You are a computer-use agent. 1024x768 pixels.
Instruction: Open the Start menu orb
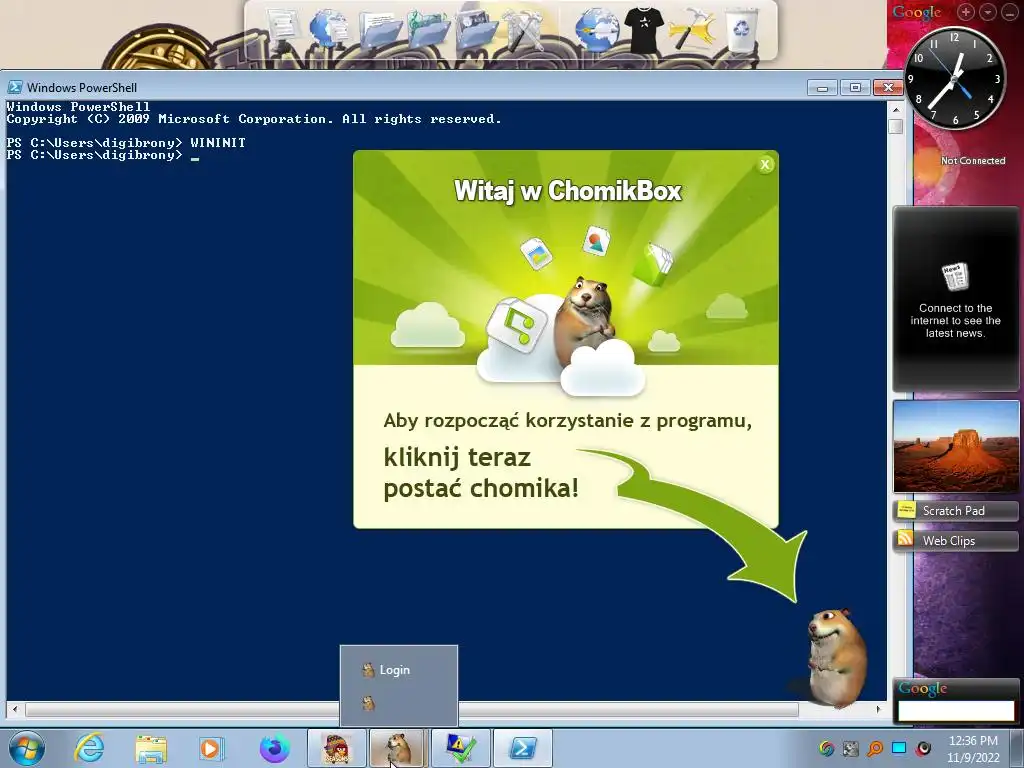[27, 748]
